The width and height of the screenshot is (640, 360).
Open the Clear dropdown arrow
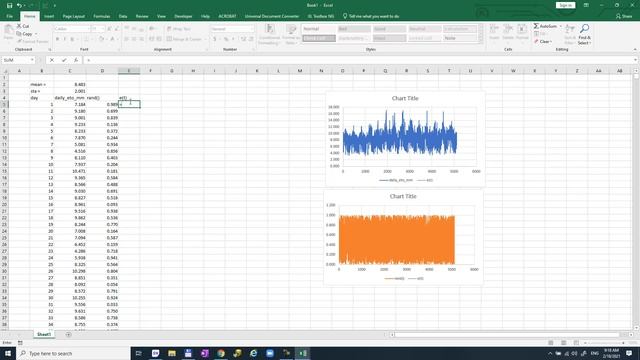tap(551, 42)
